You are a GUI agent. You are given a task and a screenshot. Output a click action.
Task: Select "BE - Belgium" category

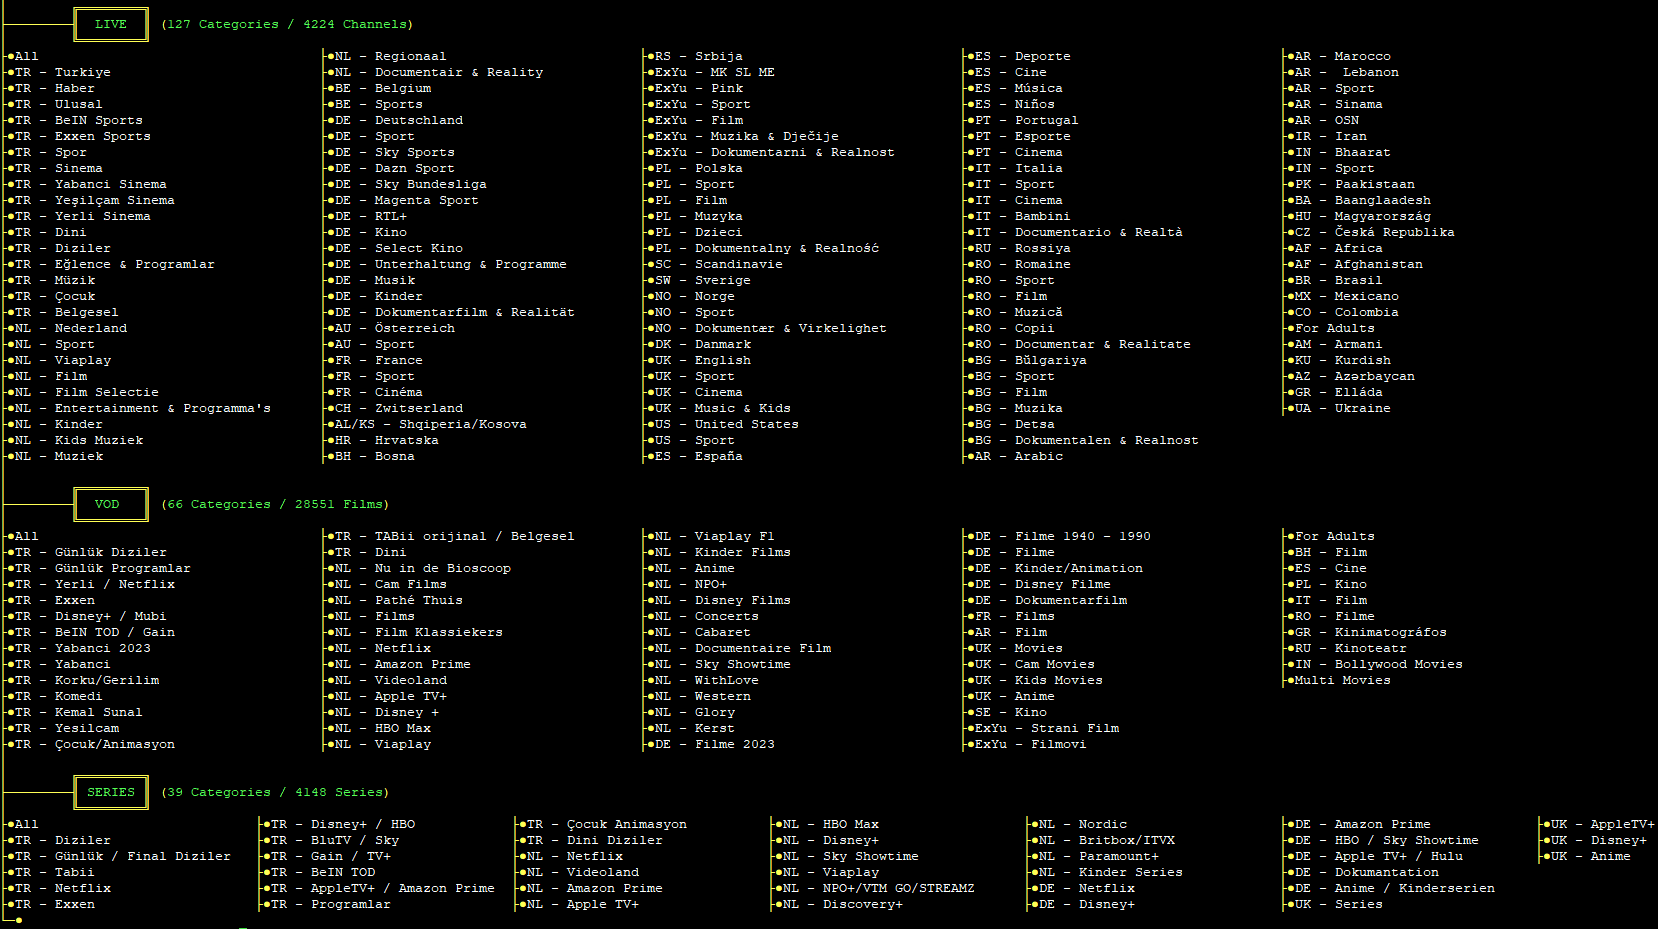point(383,88)
